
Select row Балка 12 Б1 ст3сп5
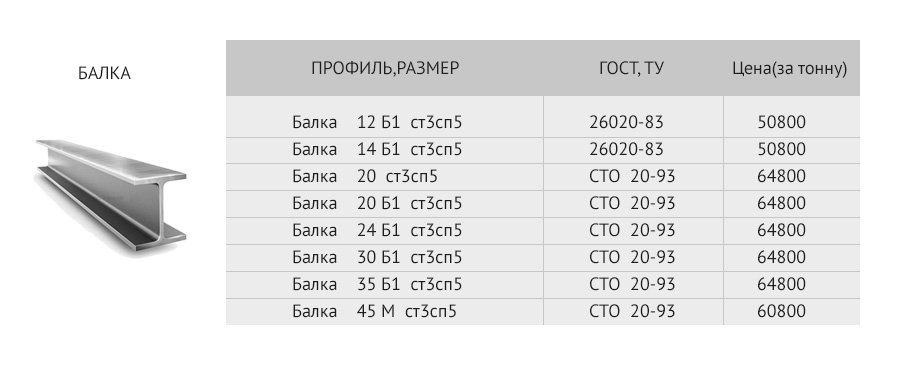[x=542, y=122]
